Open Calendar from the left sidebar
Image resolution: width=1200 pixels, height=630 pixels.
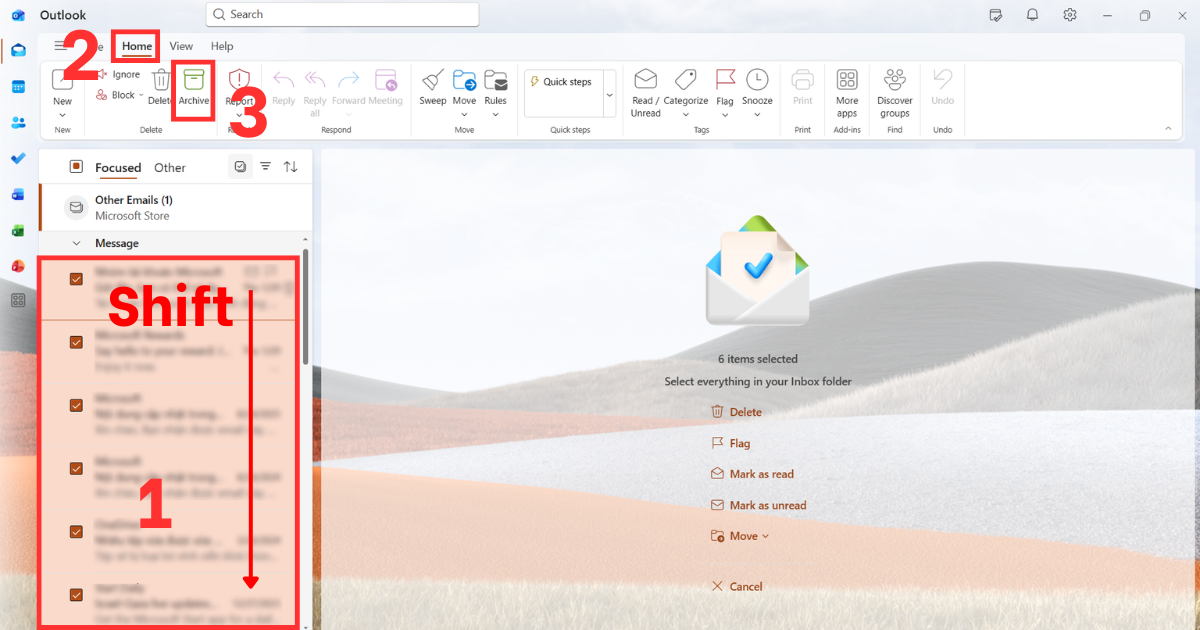click(18, 87)
